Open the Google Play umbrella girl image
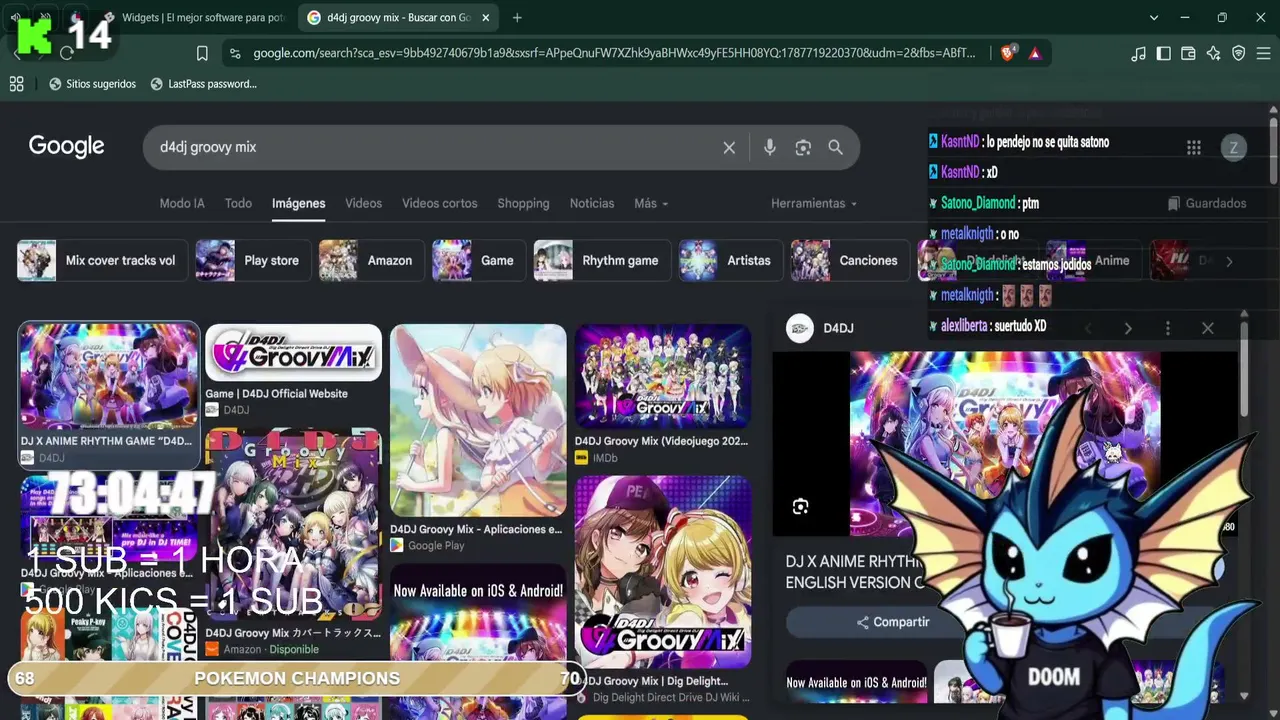Viewport: 1280px width, 720px height. click(478, 420)
